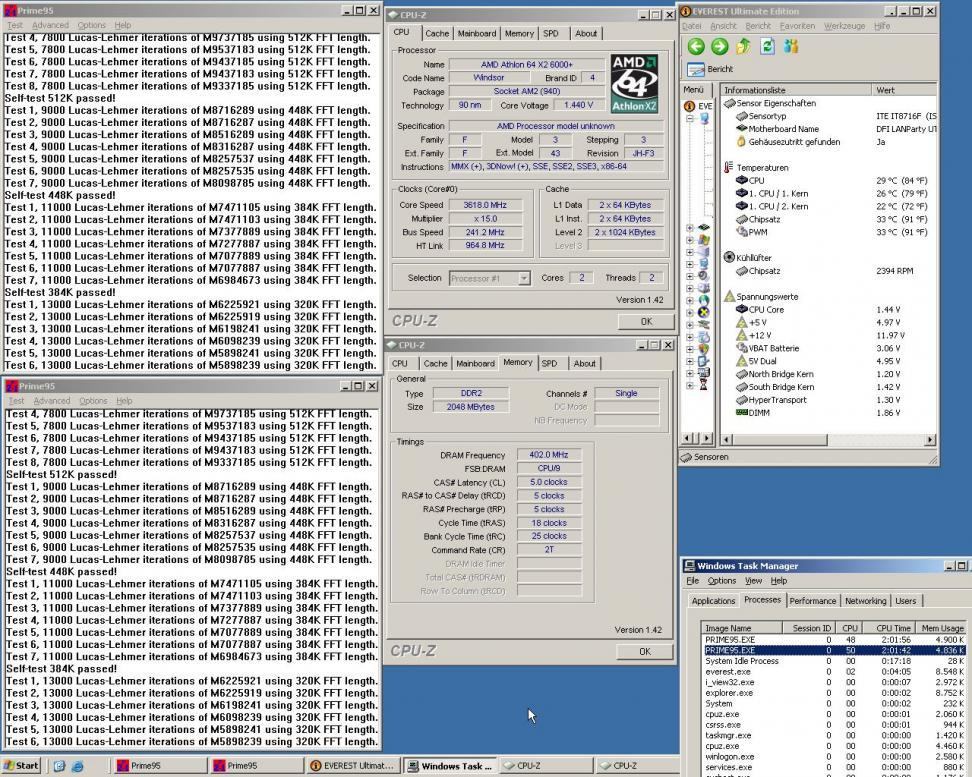Select everest.exe process row
Image resolution: width=972 pixels, height=777 pixels.
click(x=834, y=672)
